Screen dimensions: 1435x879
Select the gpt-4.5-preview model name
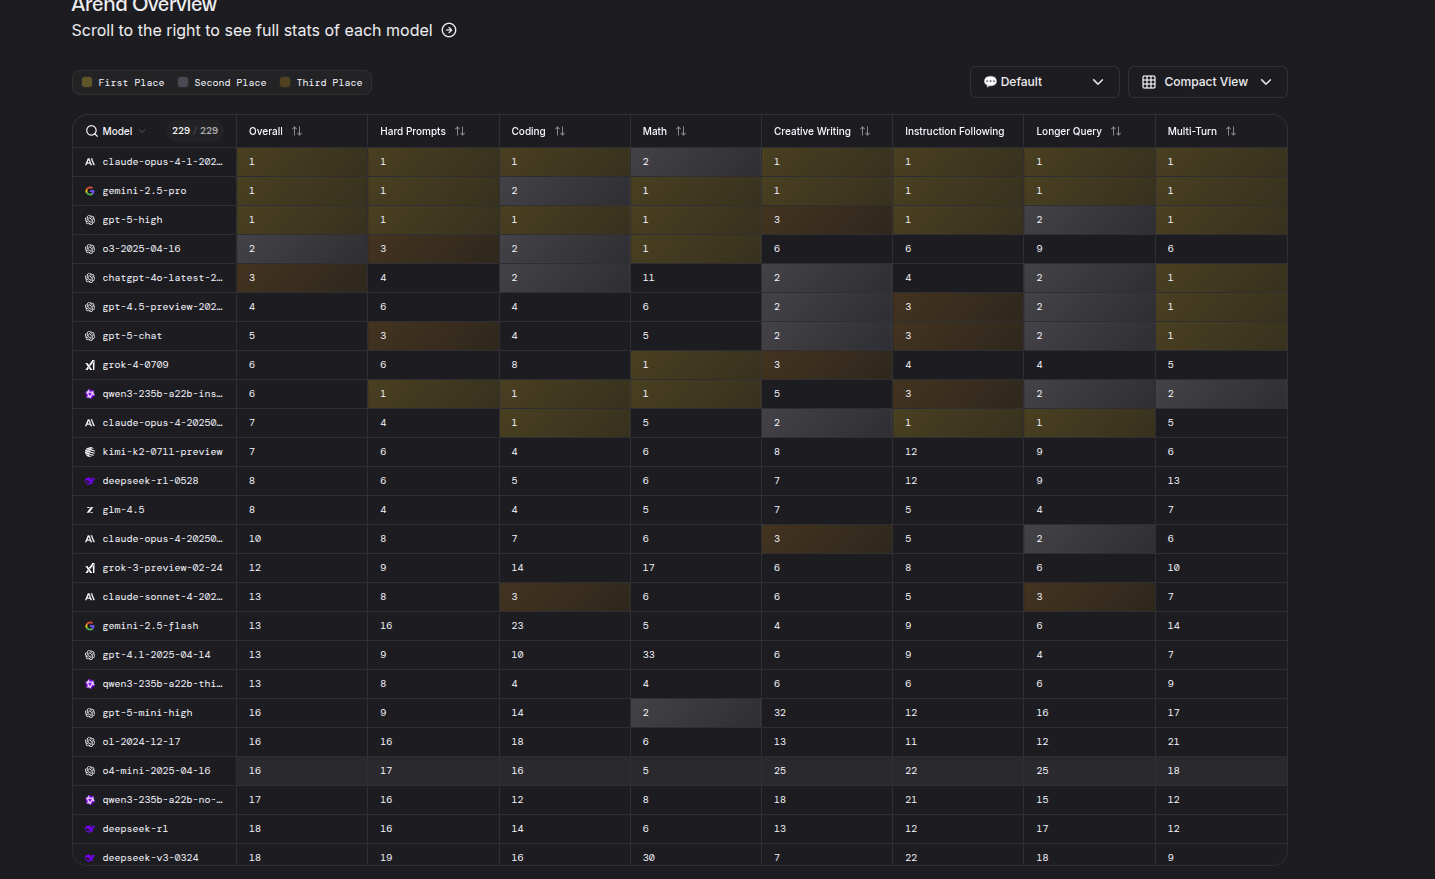[x=162, y=307]
